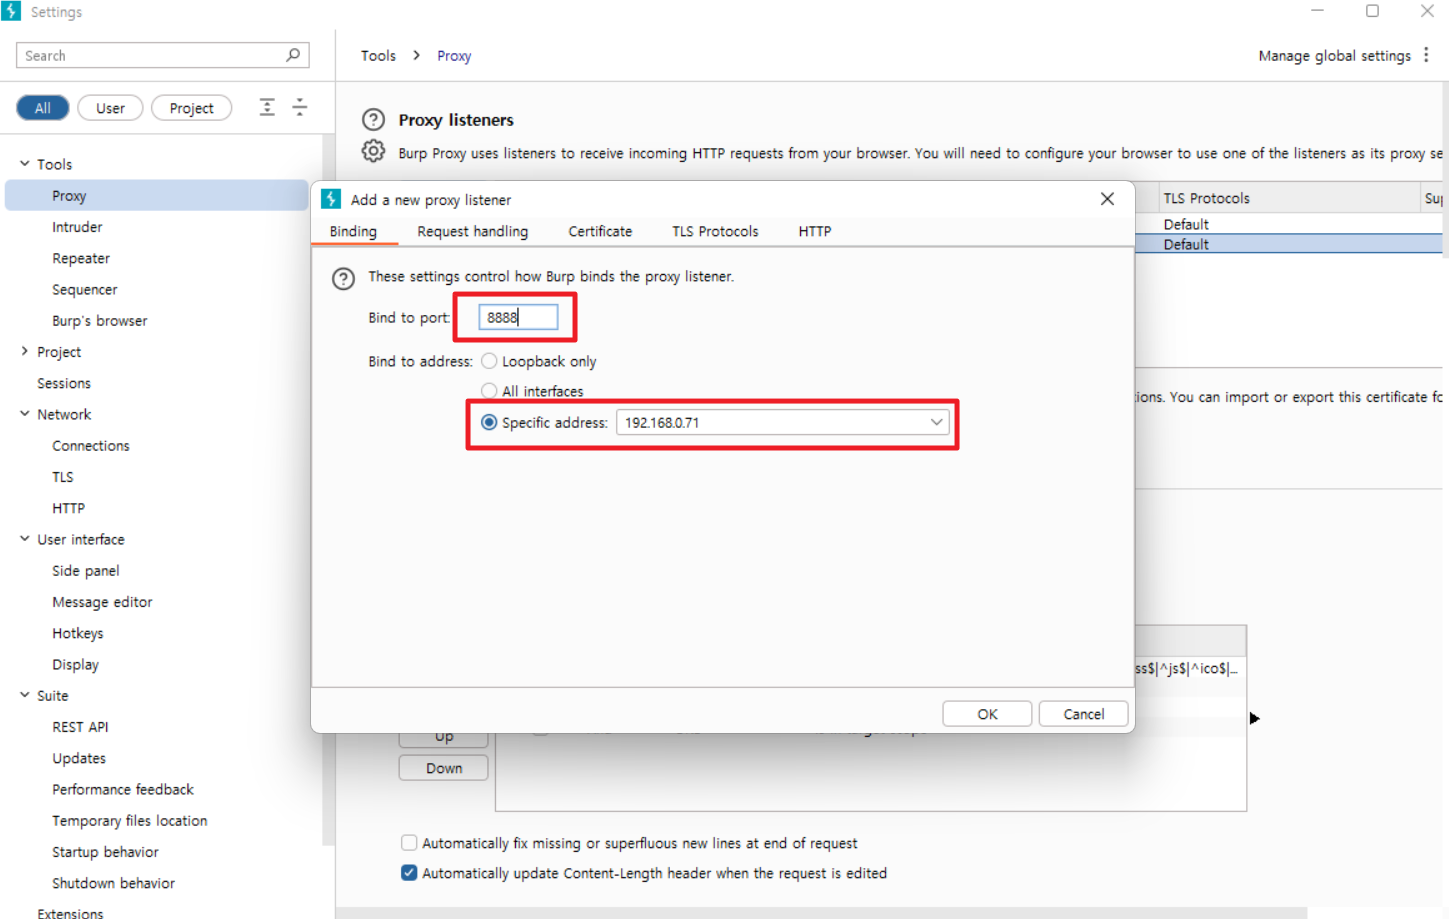Open Connections settings under Network
1449x919 pixels.
pos(91,446)
